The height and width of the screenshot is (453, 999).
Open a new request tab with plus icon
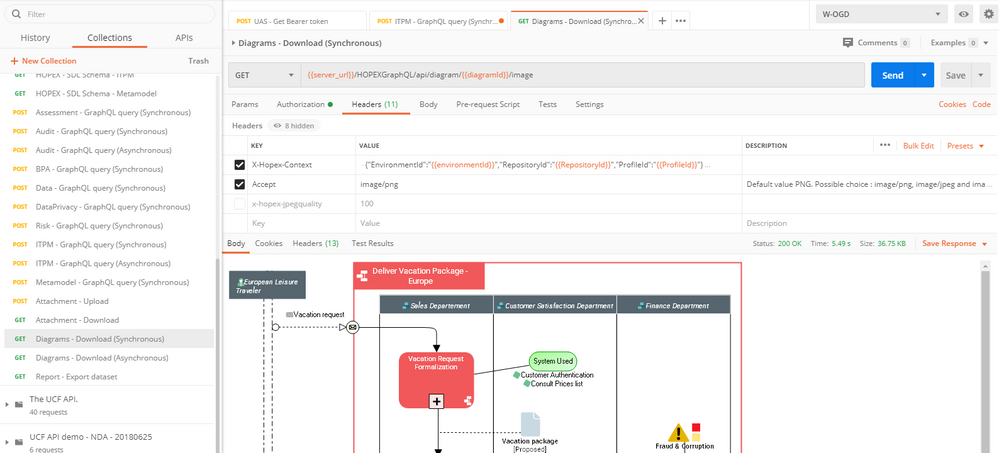(x=662, y=20)
